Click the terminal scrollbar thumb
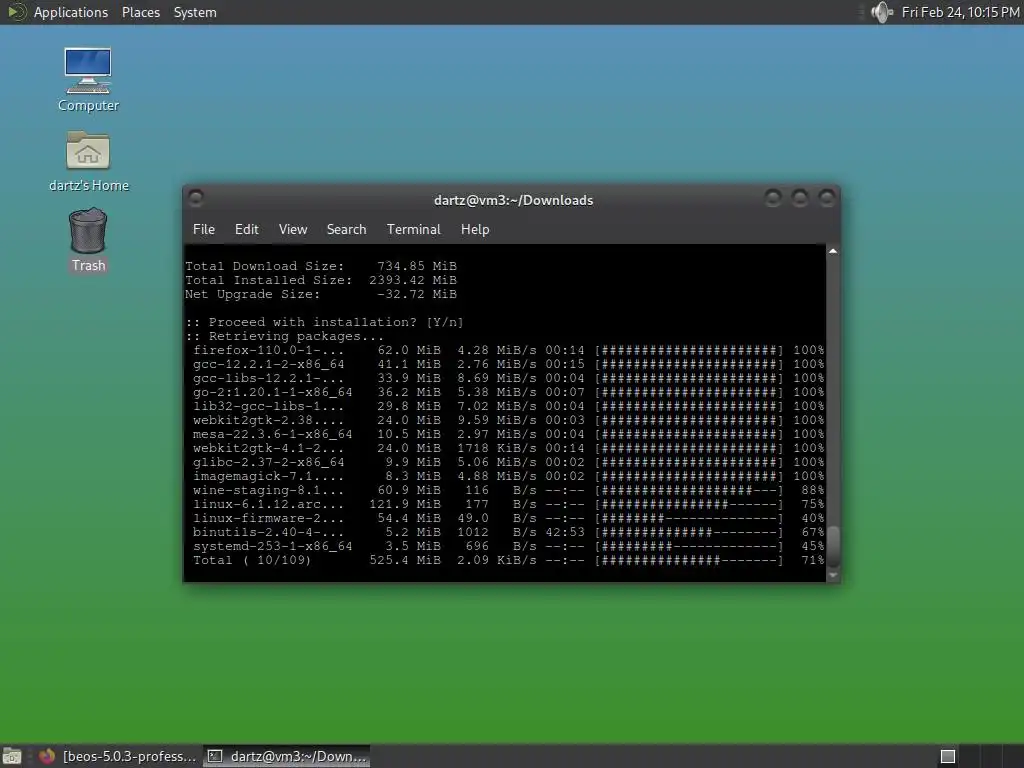 pos(833,546)
